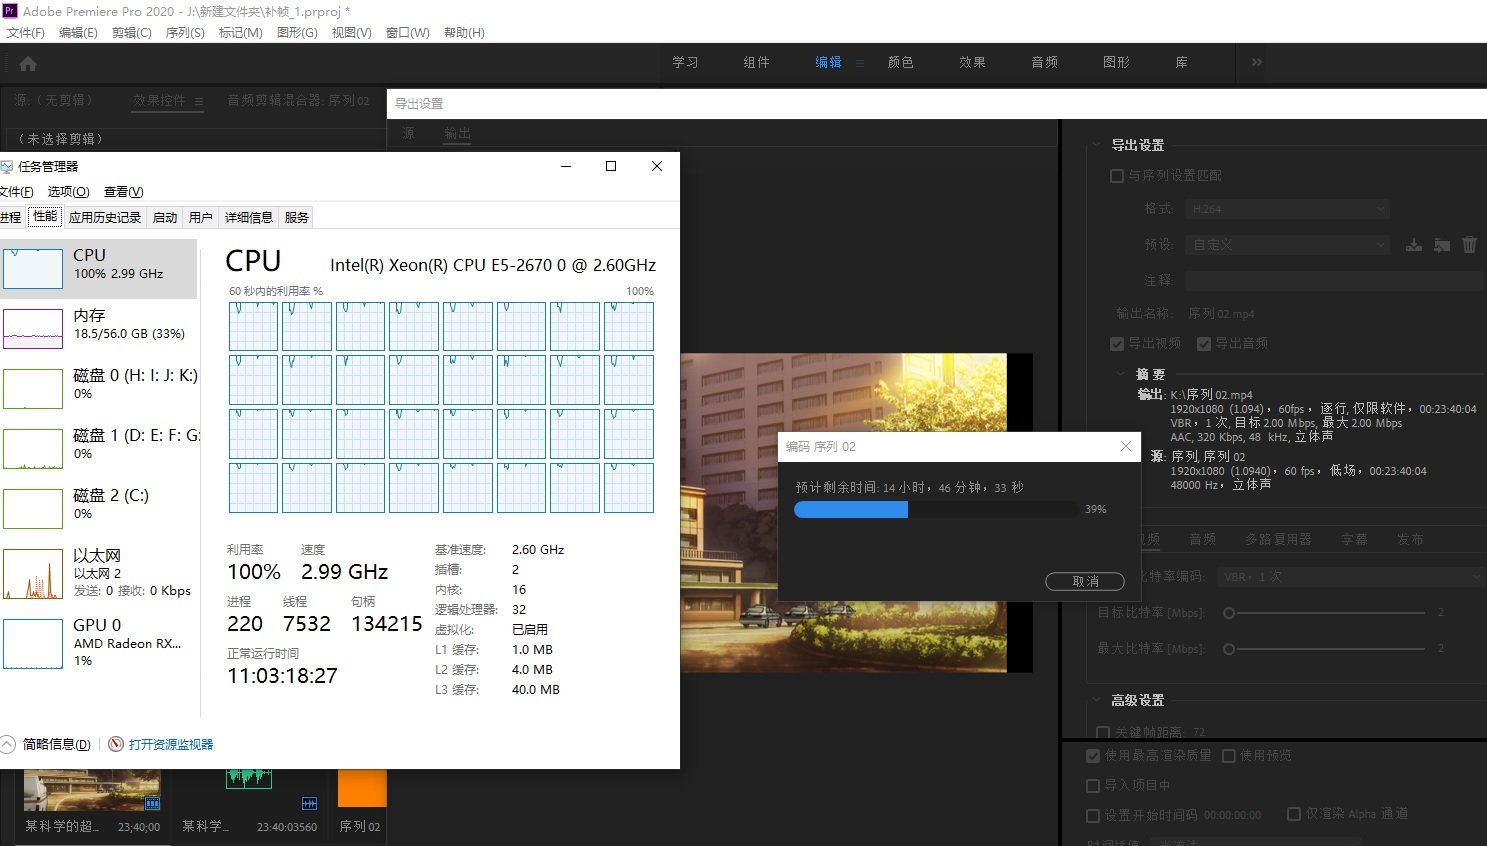1487x846 pixels.
Task: Adjust the 目标比特率 [Mbps] slider handle
Action: tap(1229, 613)
